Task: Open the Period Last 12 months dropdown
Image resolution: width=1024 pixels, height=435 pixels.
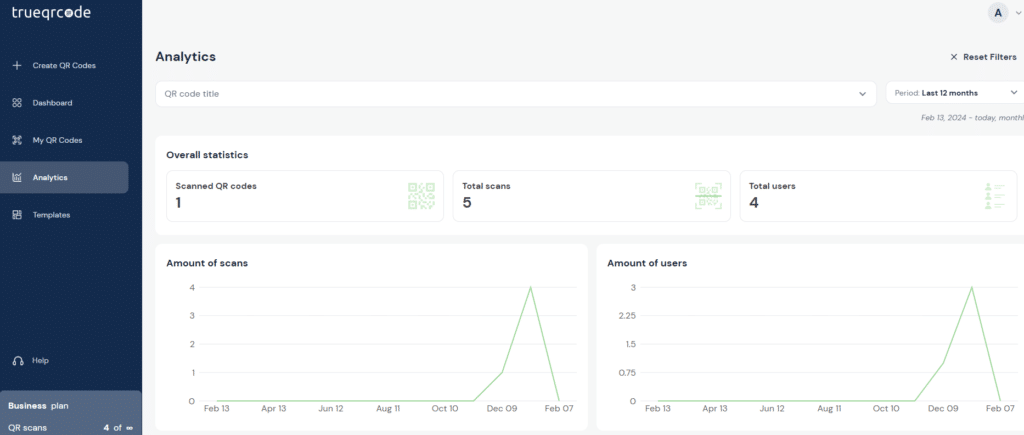Action: click(x=955, y=93)
